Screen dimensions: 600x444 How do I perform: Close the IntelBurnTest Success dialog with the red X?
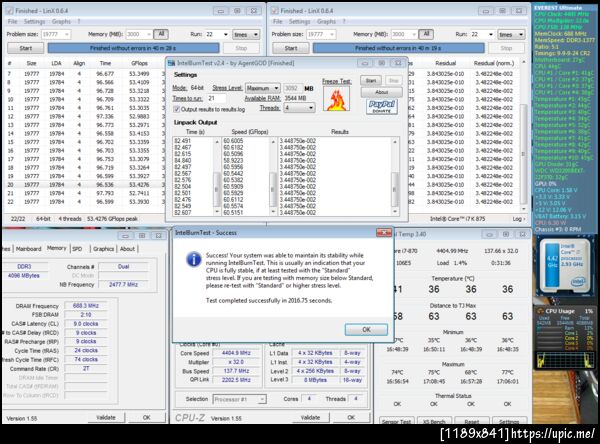[383, 232]
